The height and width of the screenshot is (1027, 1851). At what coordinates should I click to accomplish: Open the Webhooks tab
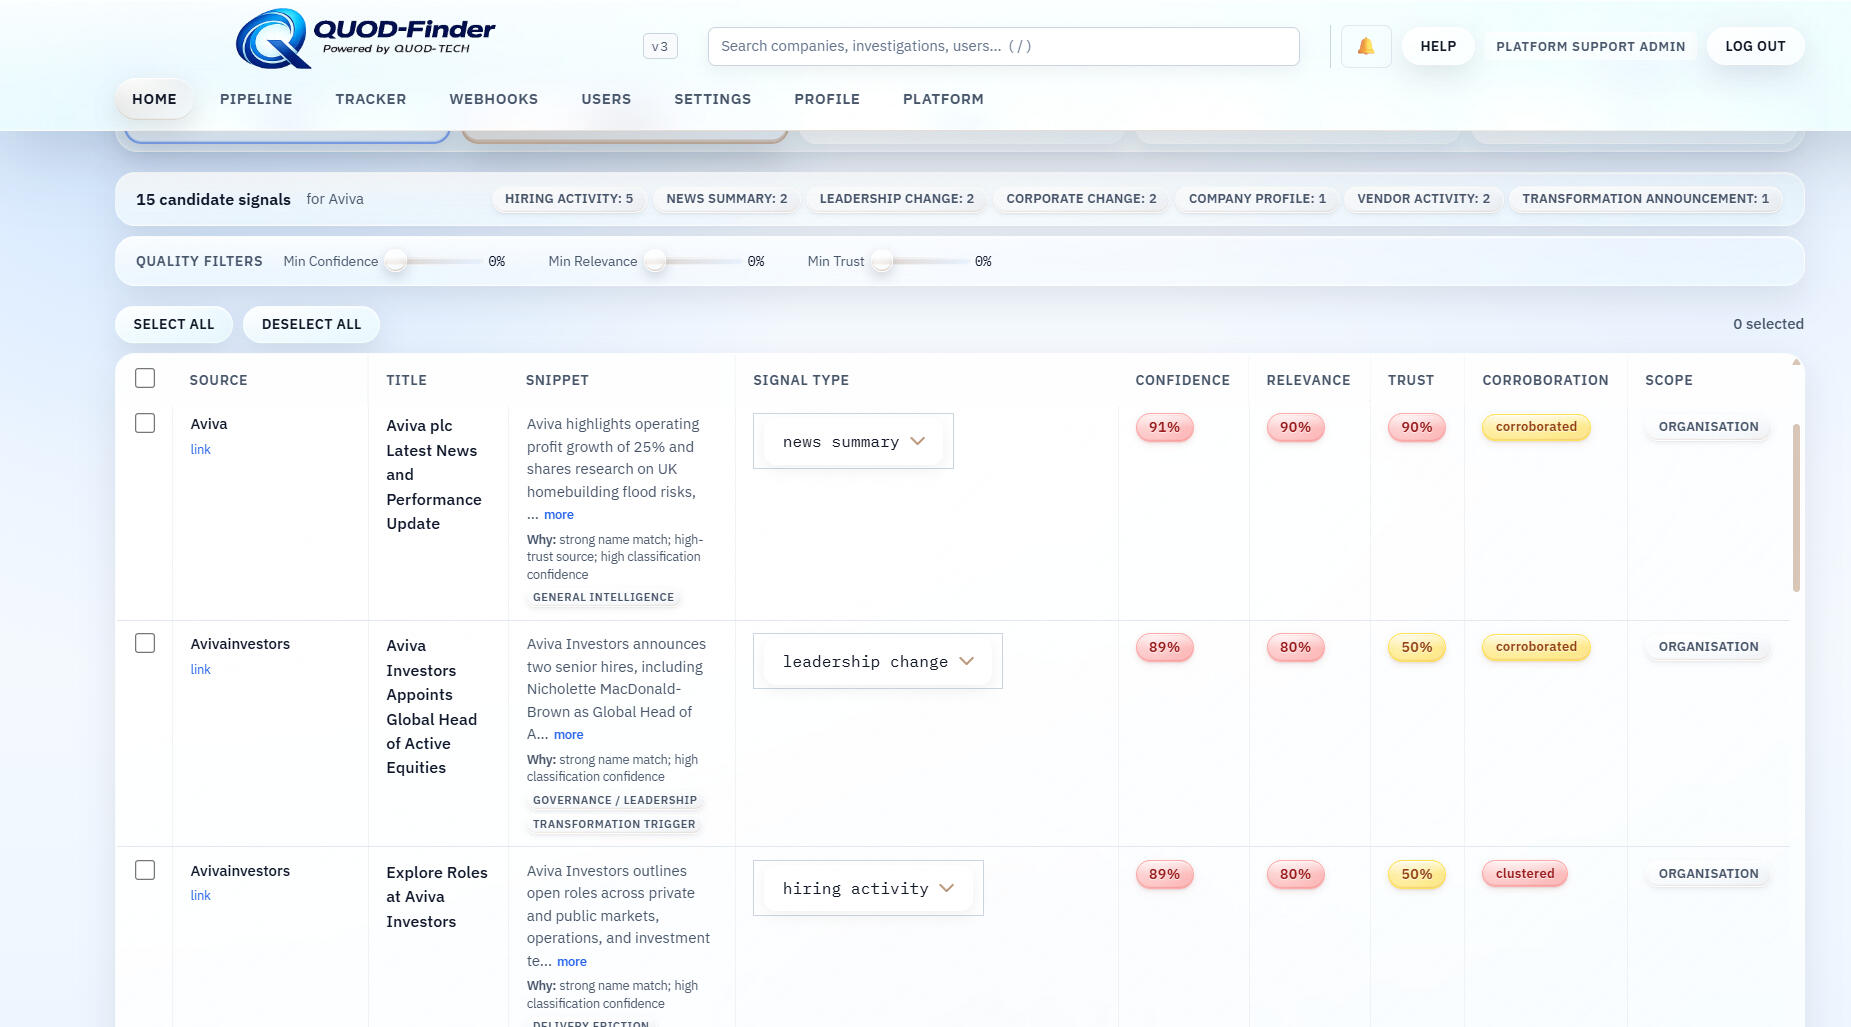[x=494, y=99]
